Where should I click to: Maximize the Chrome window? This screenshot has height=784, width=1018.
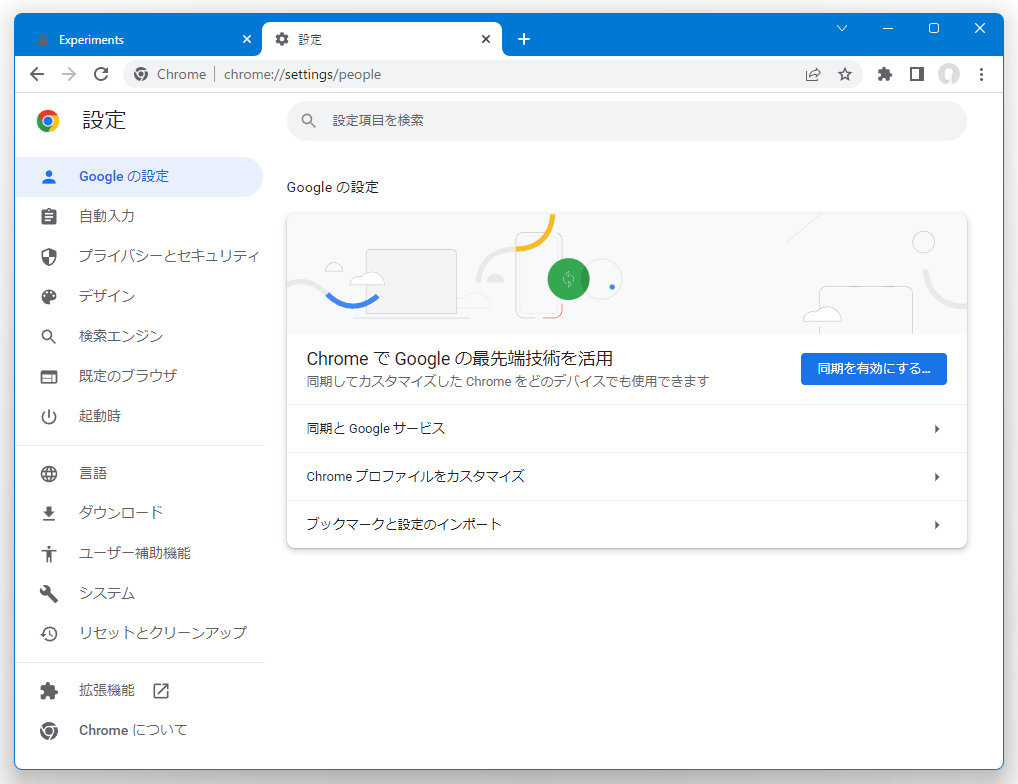click(x=934, y=28)
